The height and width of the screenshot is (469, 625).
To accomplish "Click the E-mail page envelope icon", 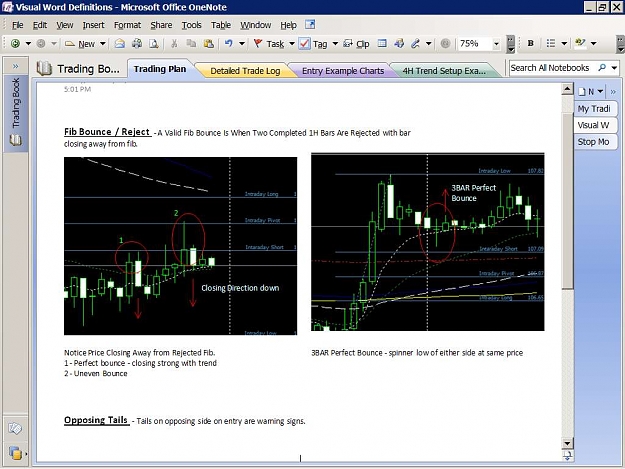I will point(120,43).
